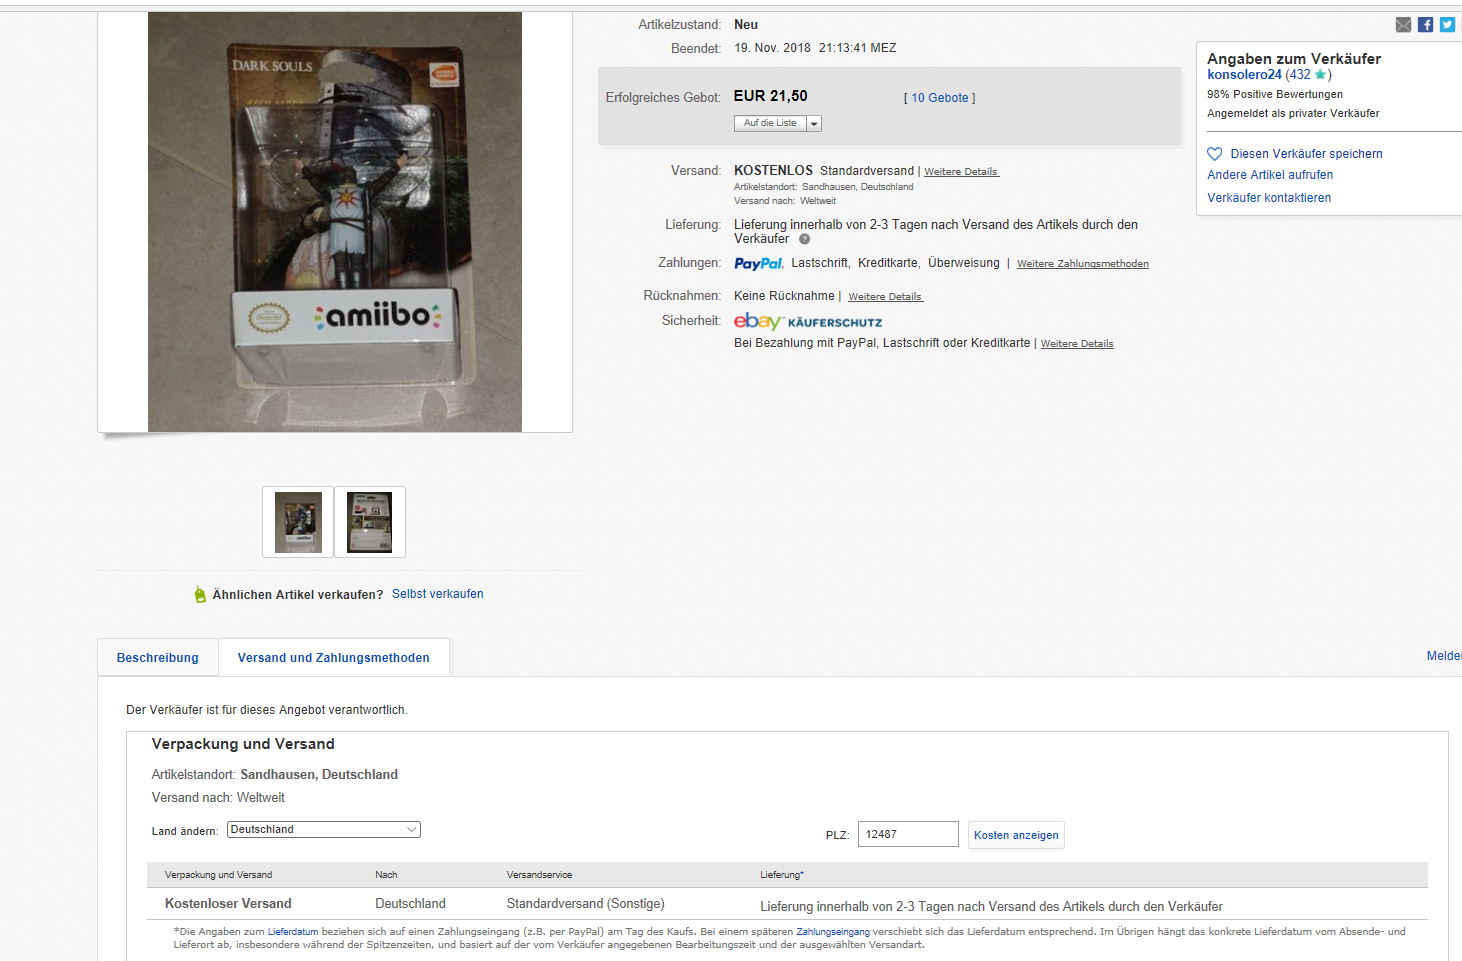The image size is (1462, 961).
Task: Click the main Dark Souls amiibo image
Action: [335, 222]
